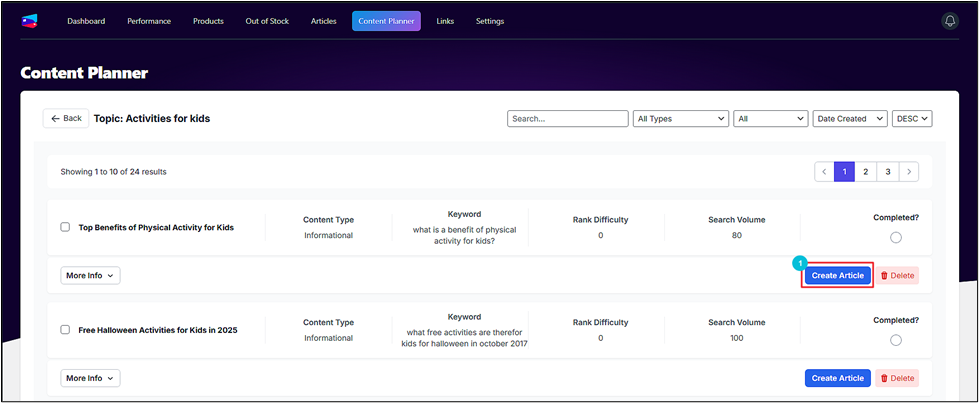979x403 pixels.
Task: Delete the Free Halloween Activities item
Action: click(x=897, y=378)
